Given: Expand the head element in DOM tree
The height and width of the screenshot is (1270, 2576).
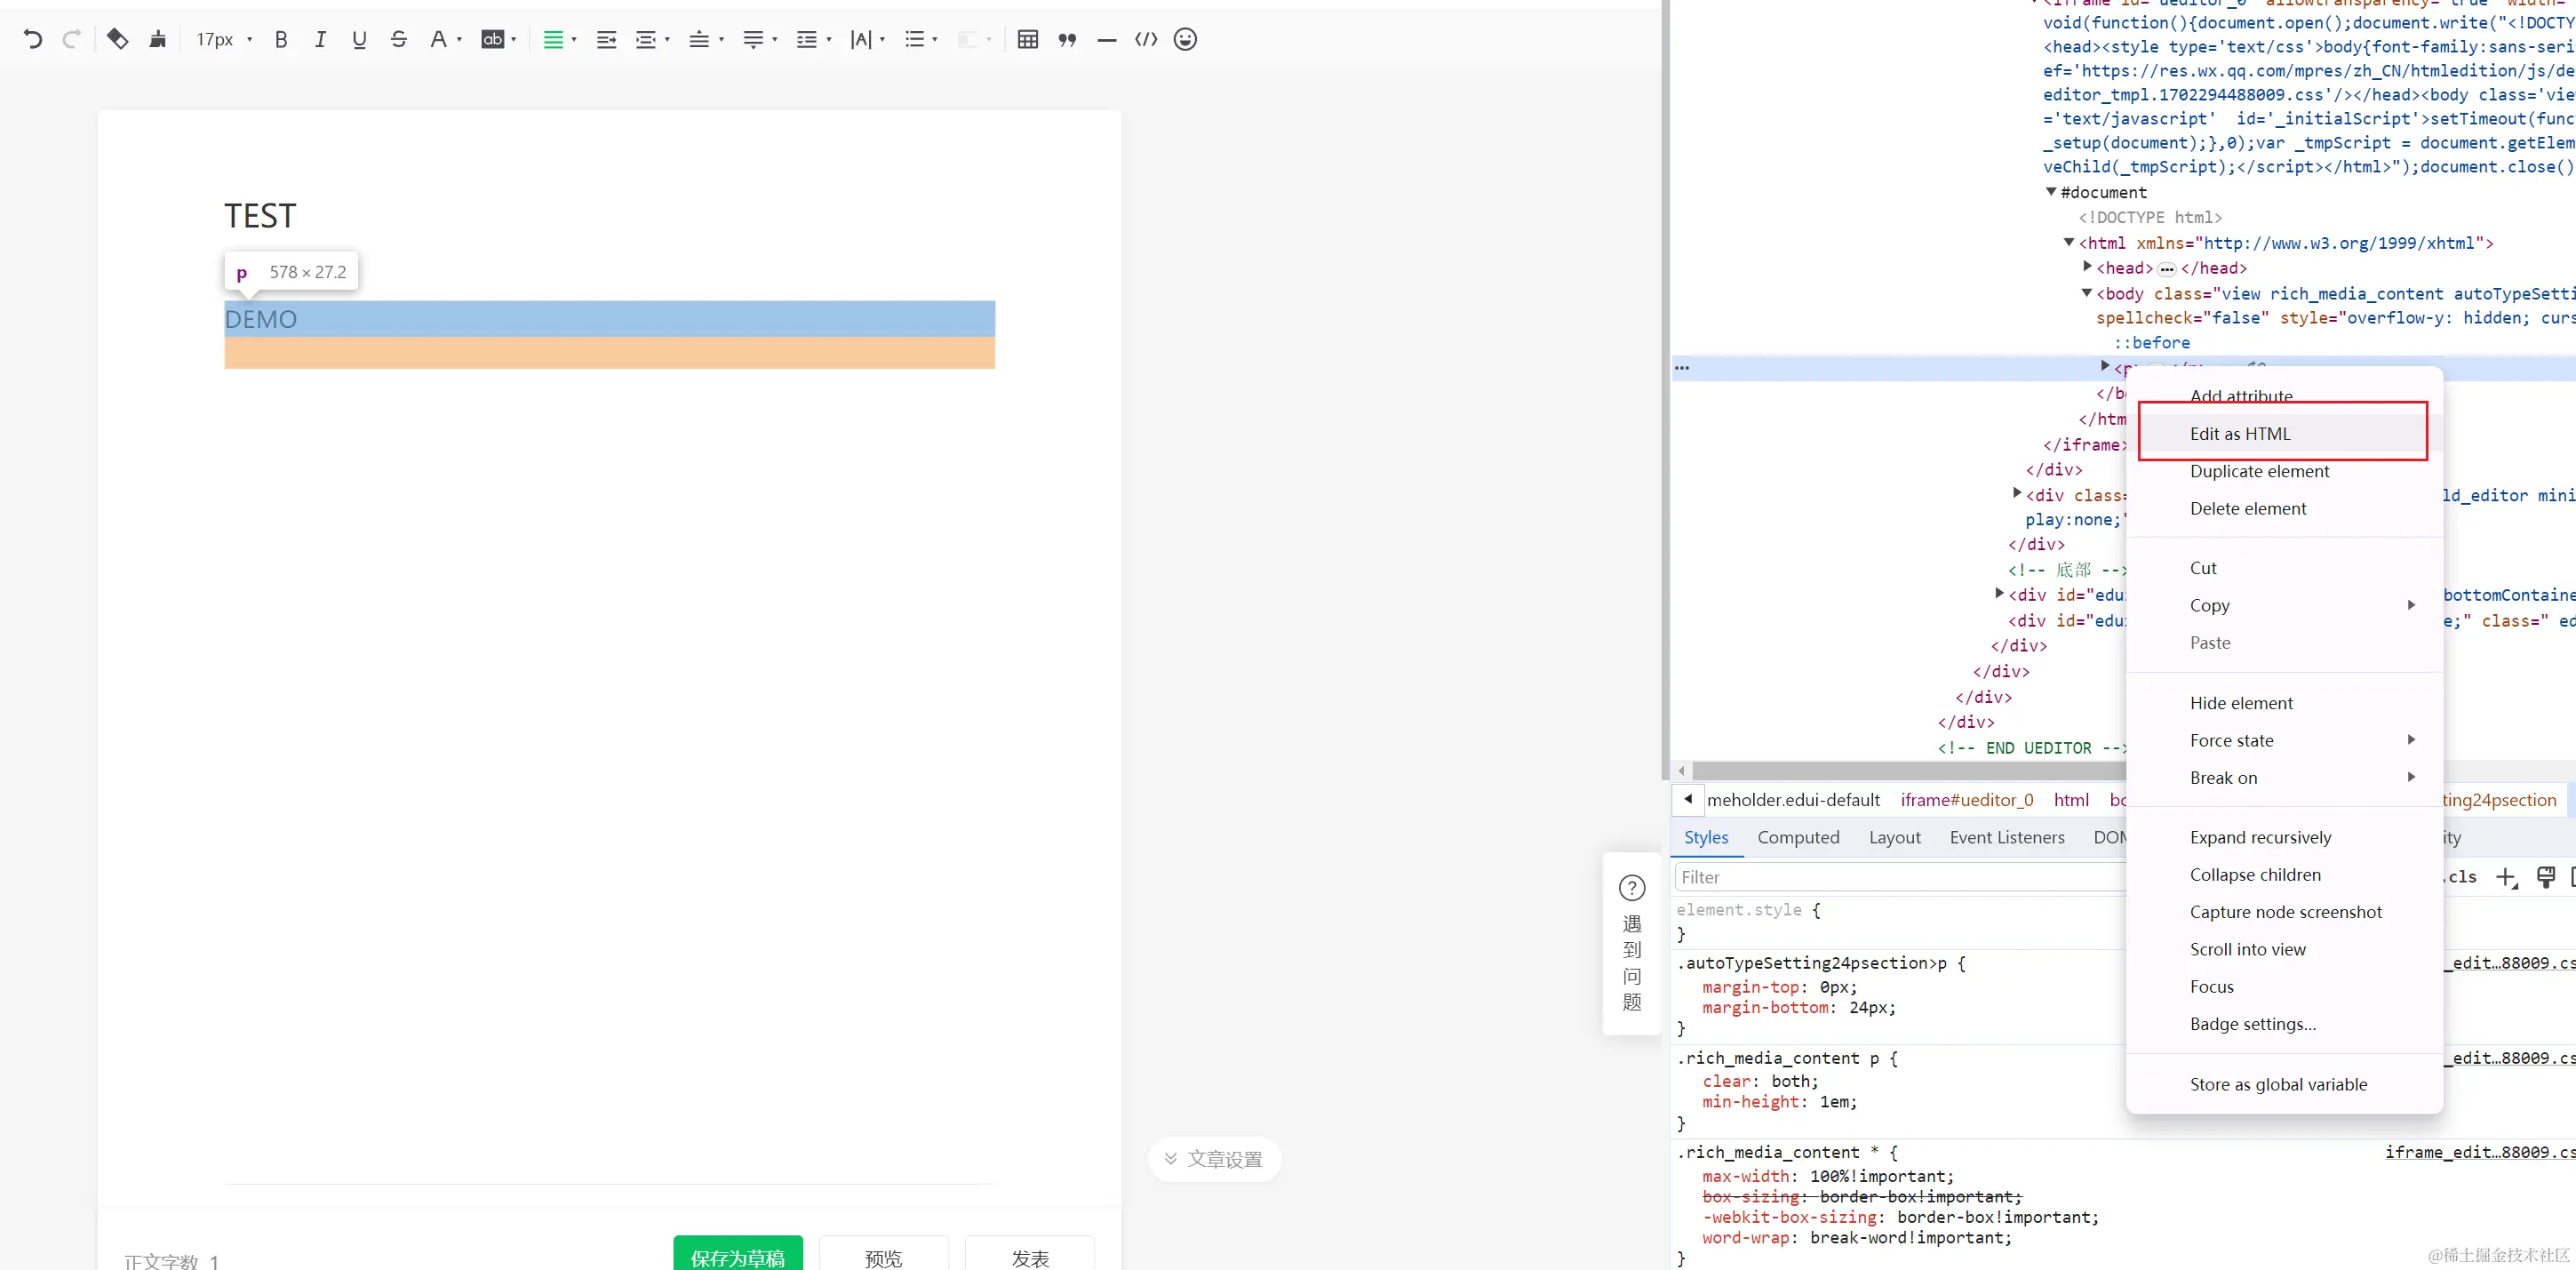Looking at the screenshot, I should click(2087, 267).
